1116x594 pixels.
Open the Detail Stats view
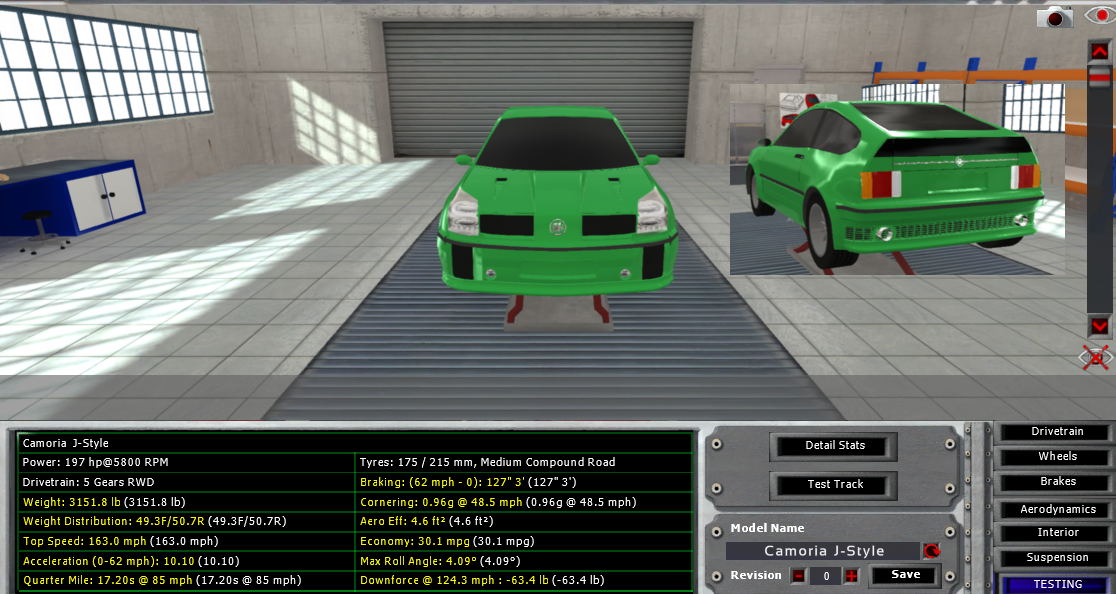(834, 446)
